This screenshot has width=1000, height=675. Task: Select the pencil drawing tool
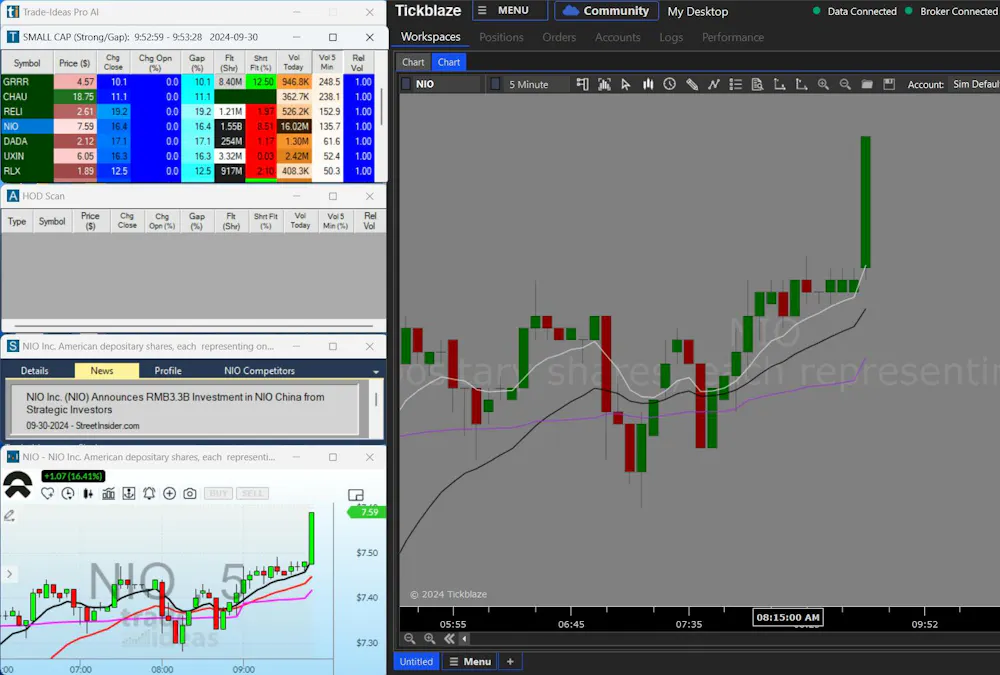(692, 84)
